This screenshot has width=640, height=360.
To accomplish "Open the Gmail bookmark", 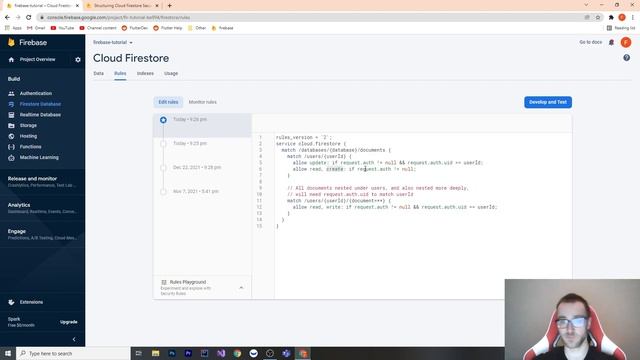I will point(36,28).
